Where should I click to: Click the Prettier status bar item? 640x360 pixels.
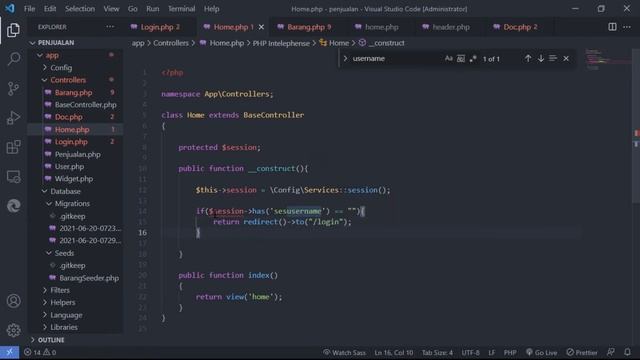tap(582, 352)
